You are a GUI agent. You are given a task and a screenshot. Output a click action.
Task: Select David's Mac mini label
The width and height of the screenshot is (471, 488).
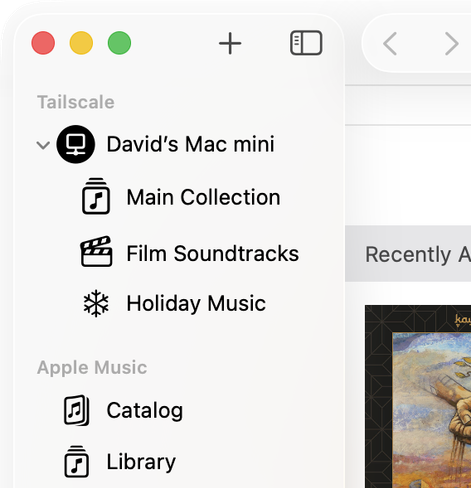click(190, 144)
